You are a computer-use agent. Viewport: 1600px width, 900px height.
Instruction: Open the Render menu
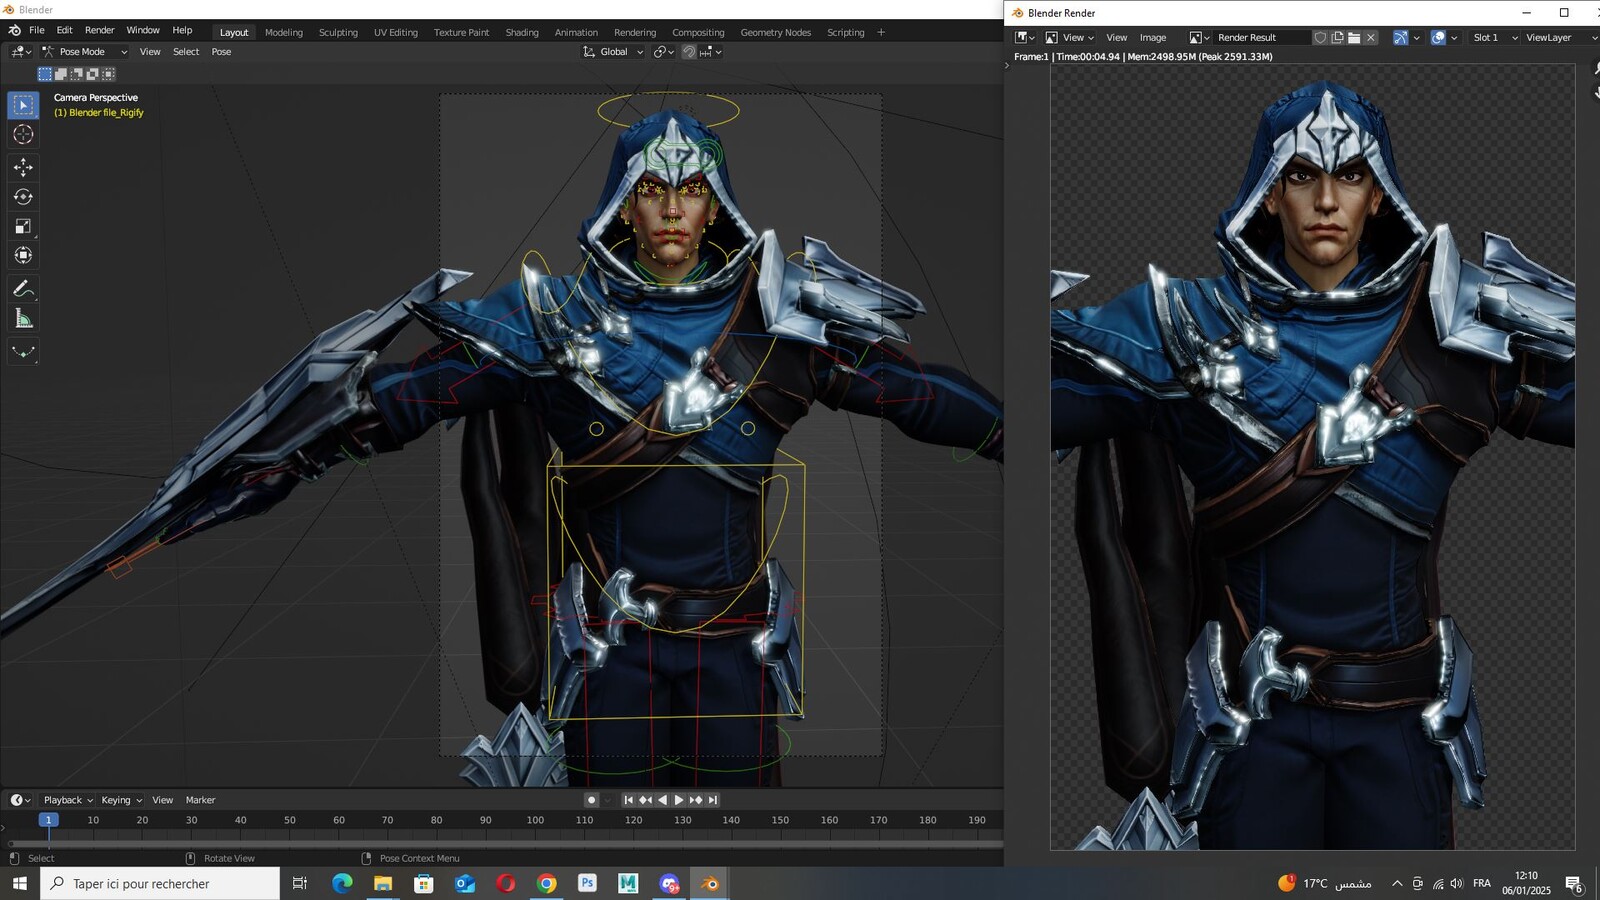[x=99, y=31]
